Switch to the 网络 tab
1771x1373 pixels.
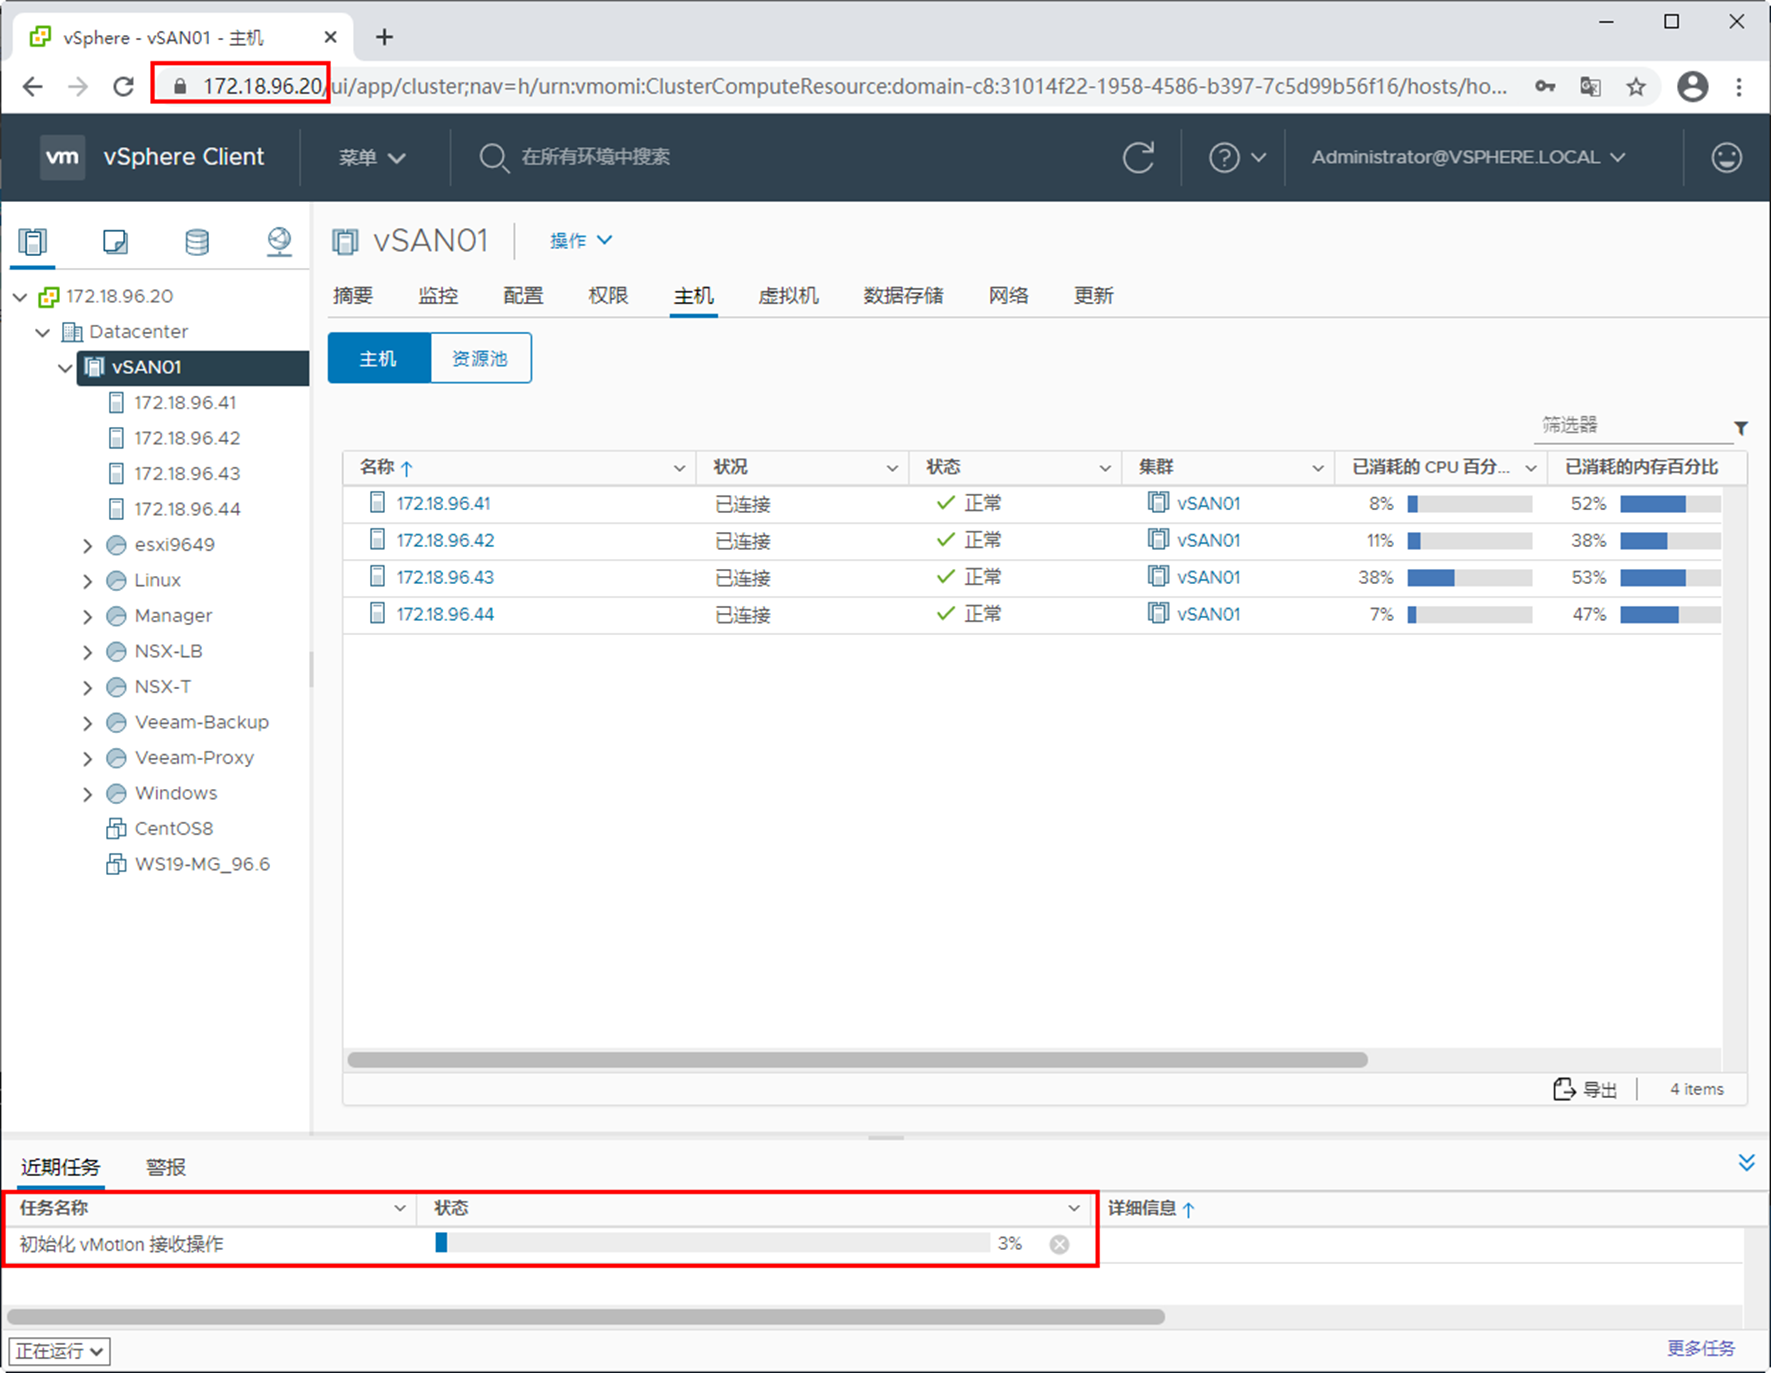[x=1008, y=295]
